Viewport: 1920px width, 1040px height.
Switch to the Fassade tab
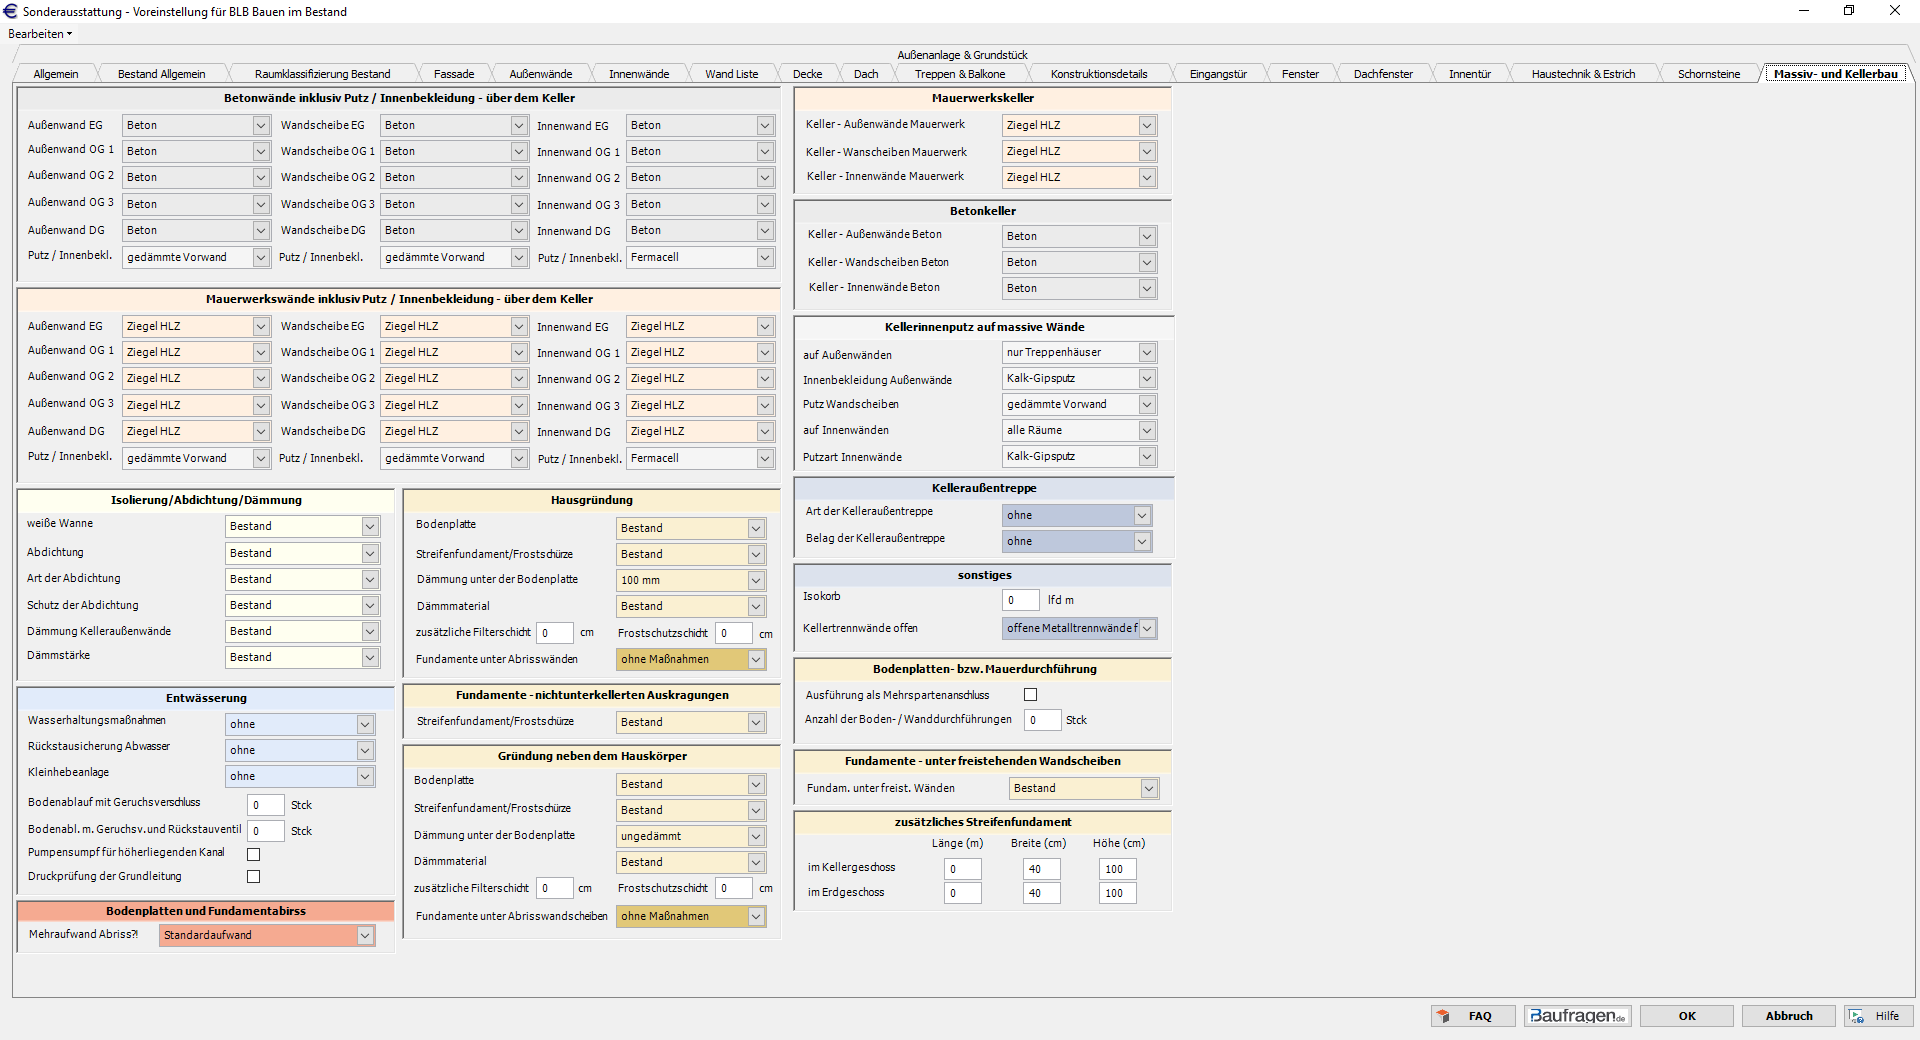pyautogui.click(x=454, y=74)
